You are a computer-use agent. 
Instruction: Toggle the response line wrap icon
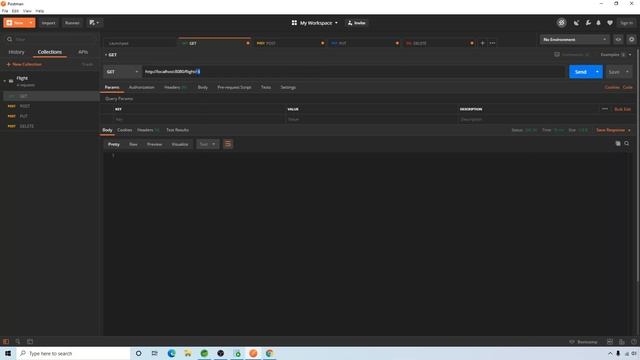click(x=228, y=144)
